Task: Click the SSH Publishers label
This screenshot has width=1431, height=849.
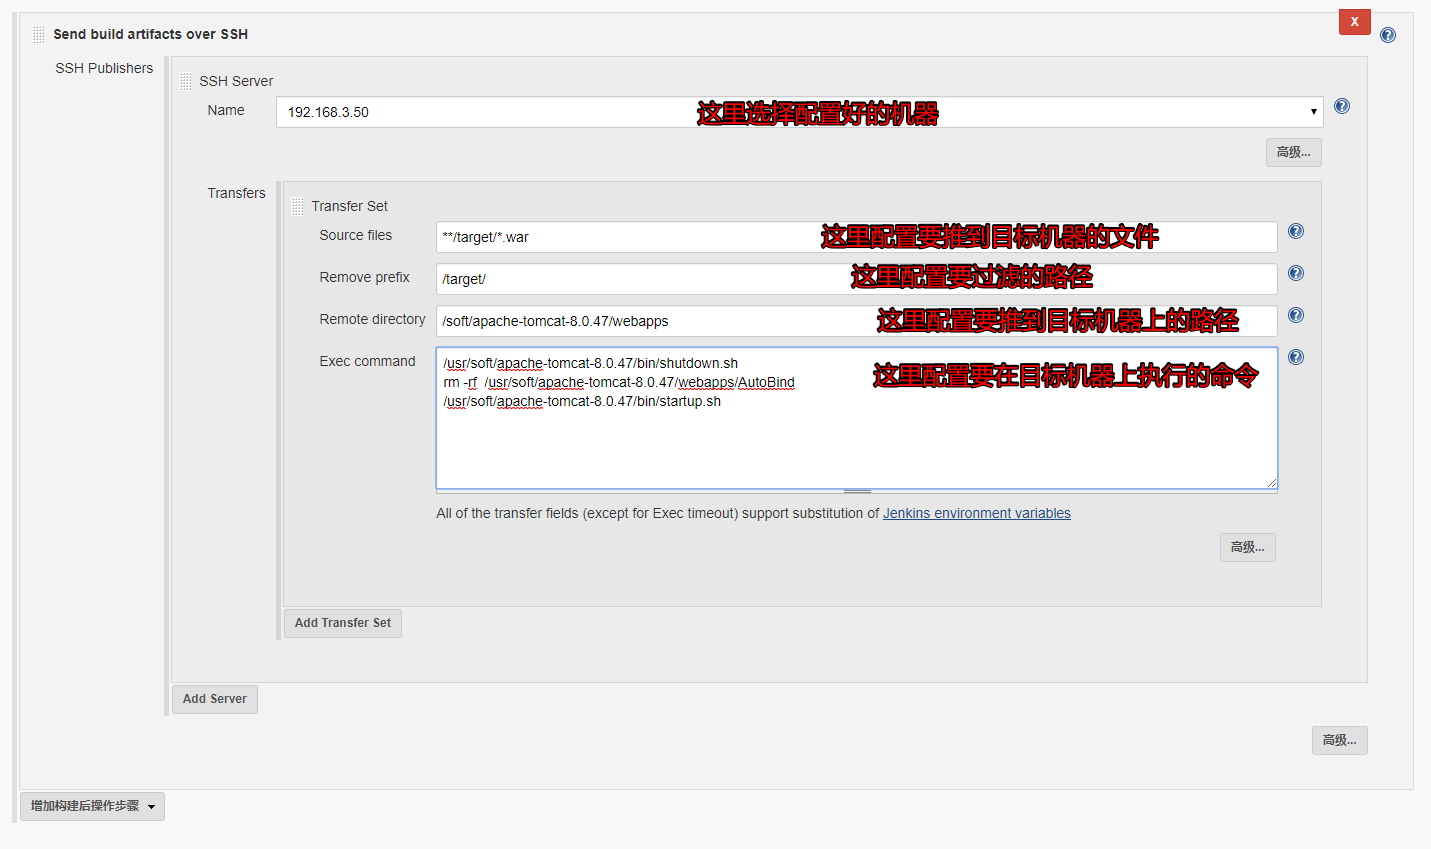Action: pos(104,68)
